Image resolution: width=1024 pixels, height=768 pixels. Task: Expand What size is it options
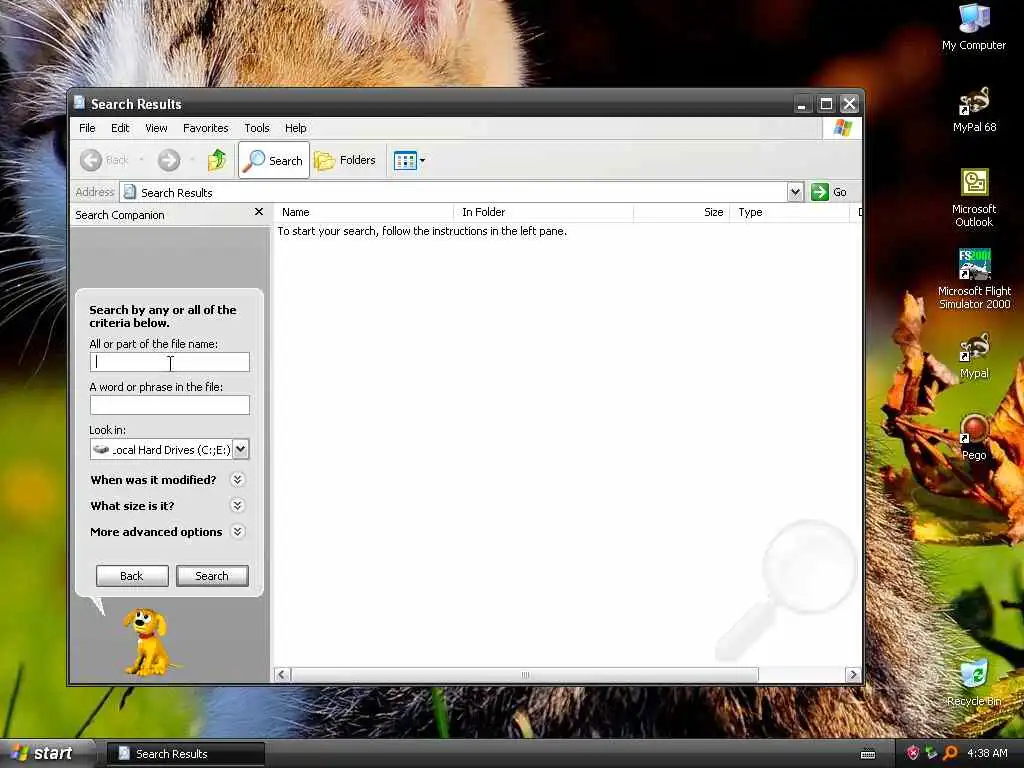[x=238, y=505]
